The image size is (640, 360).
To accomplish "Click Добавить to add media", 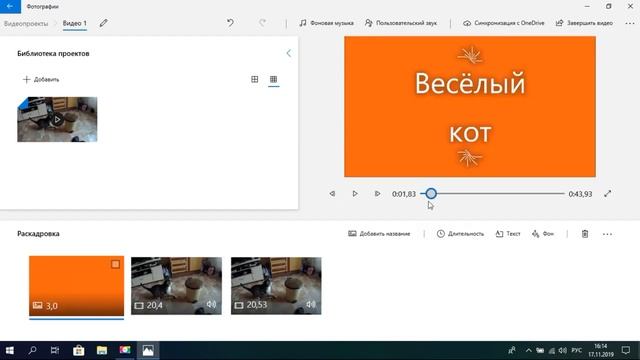I will tap(41, 80).
